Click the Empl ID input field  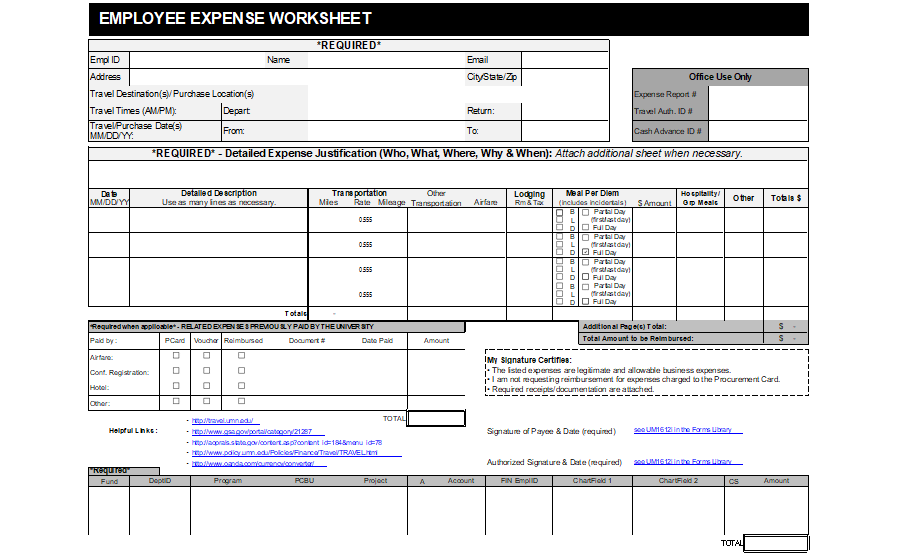(195, 60)
